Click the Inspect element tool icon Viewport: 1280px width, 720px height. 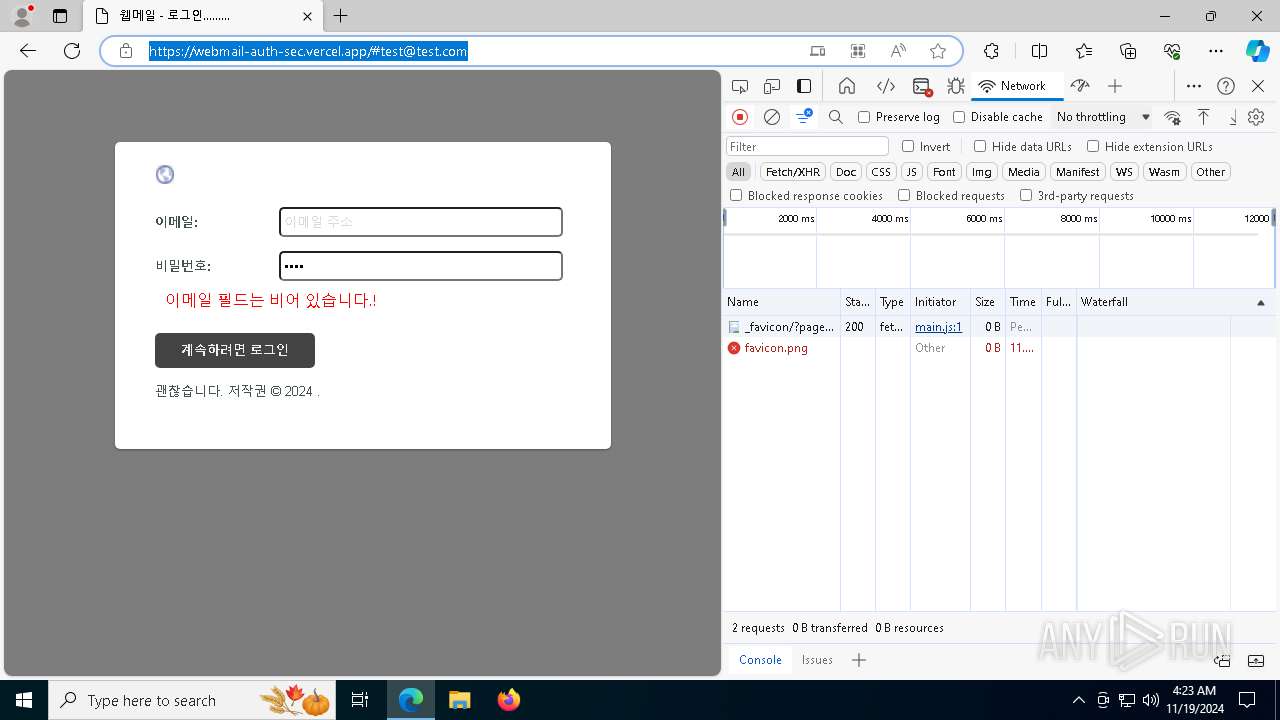click(740, 86)
